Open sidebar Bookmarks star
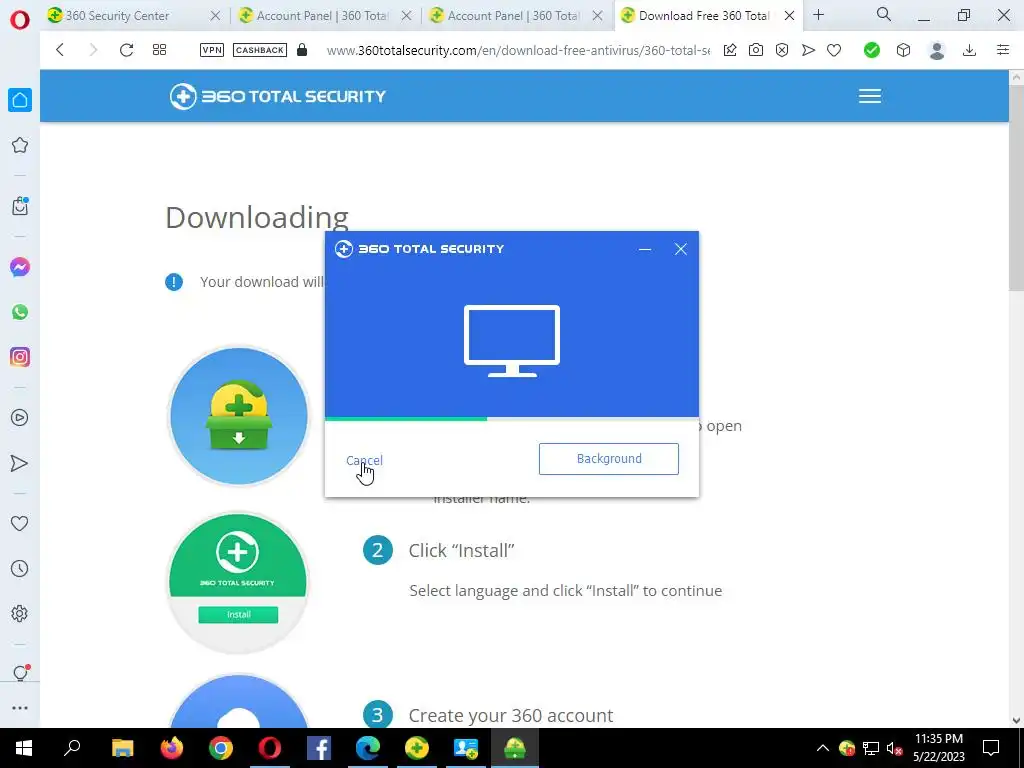1024x768 pixels. click(x=20, y=145)
